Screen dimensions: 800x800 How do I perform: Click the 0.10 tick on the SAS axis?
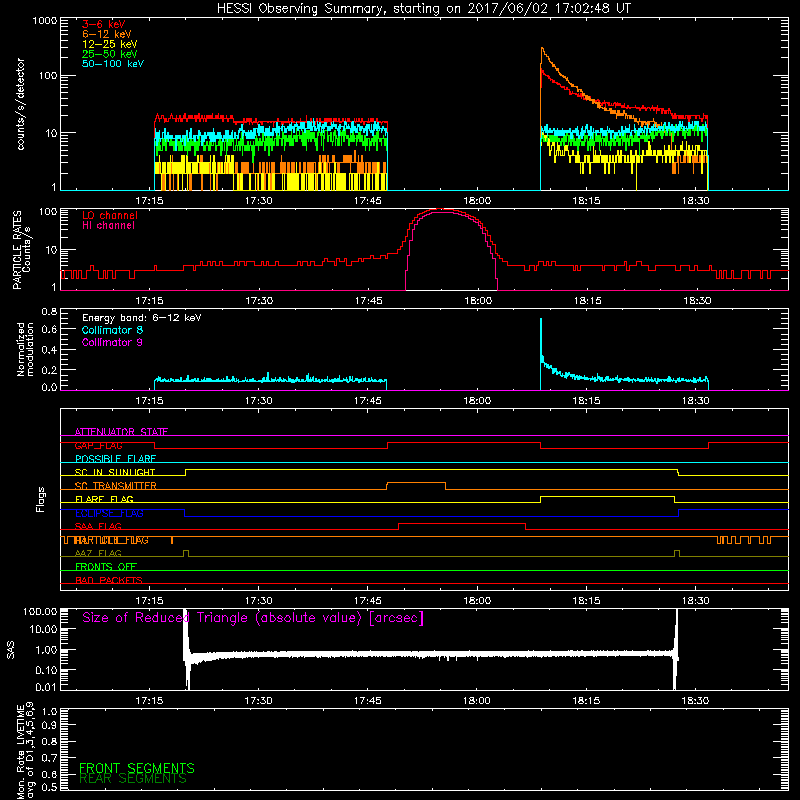tap(46, 670)
